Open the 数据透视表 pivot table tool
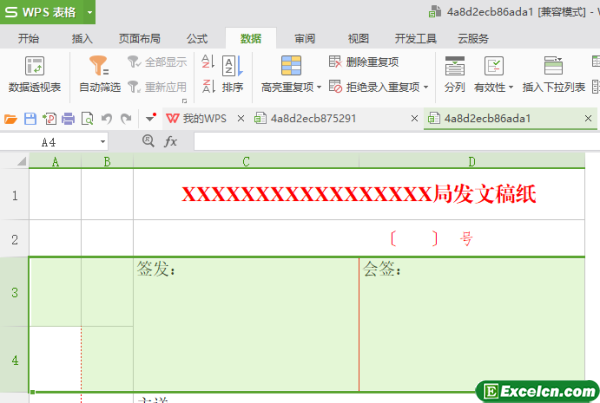This screenshot has width=600, height=403. click(34, 75)
